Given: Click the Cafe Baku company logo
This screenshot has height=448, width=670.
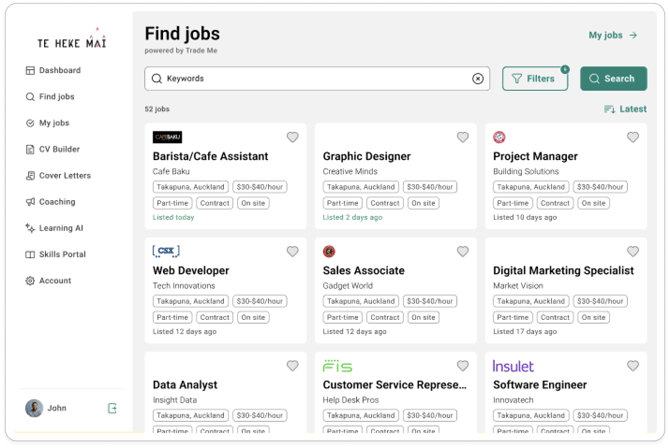Looking at the screenshot, I should tap(167, 137).
